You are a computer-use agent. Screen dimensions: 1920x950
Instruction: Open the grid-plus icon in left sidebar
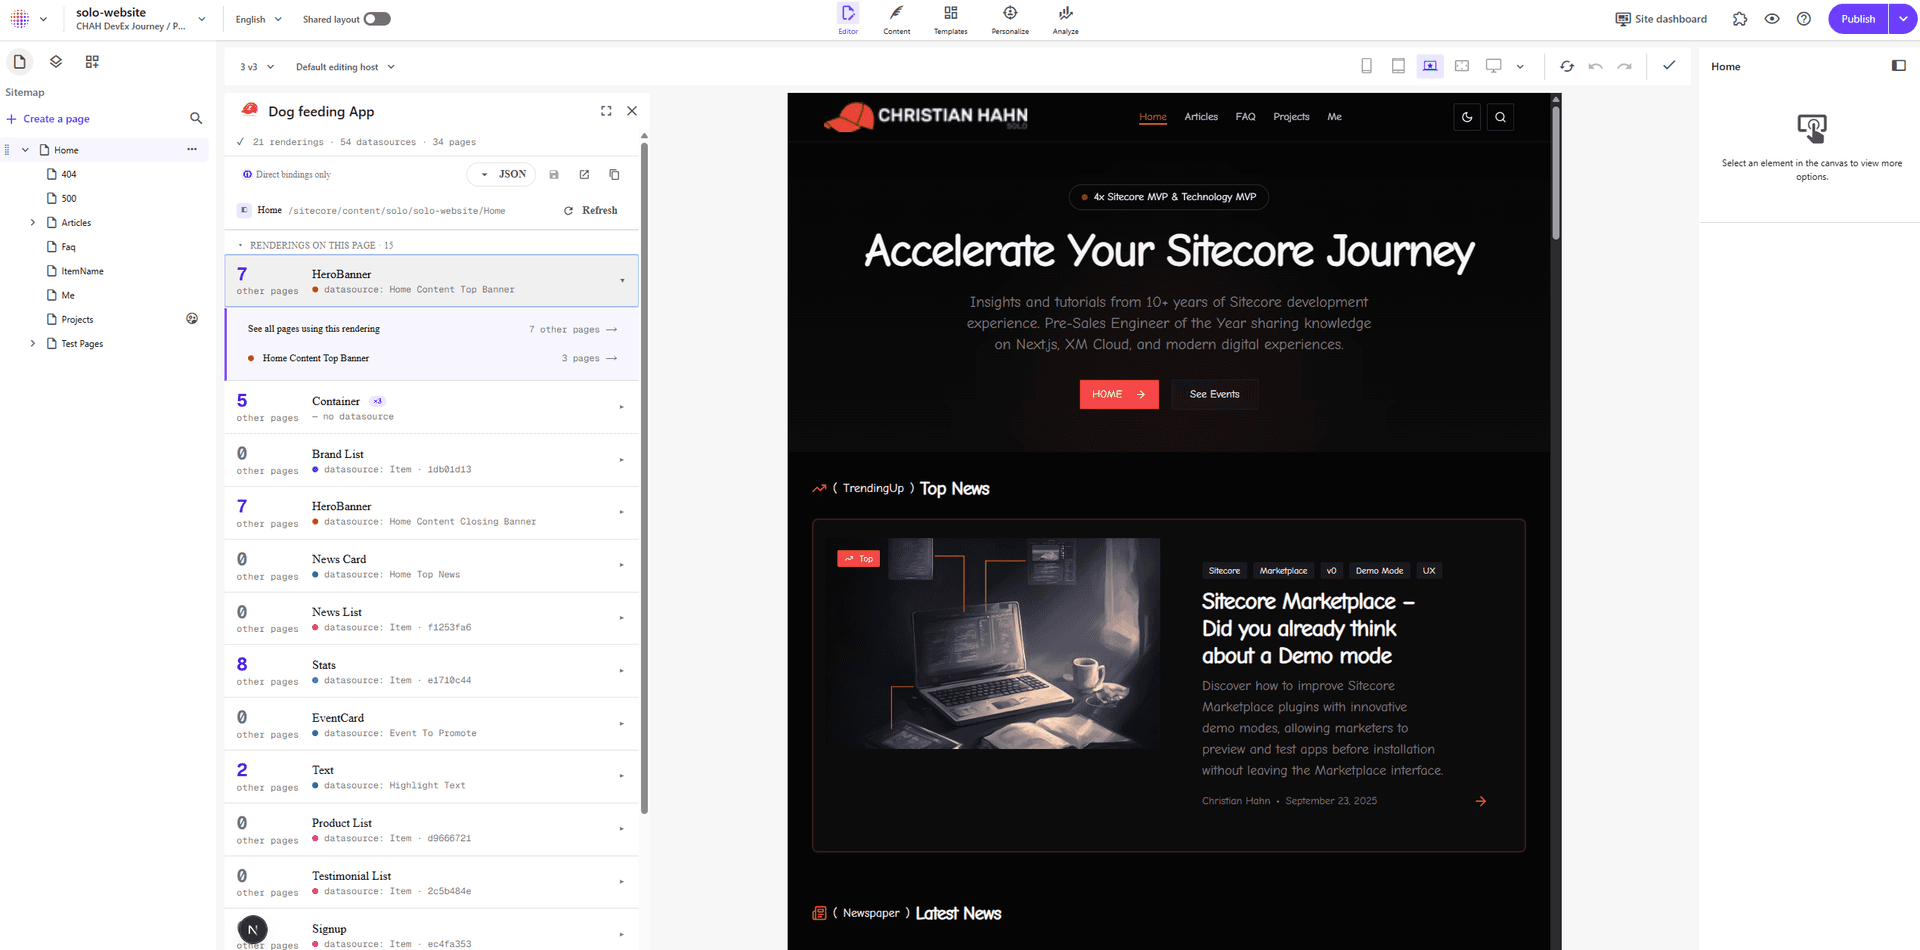pyautogui.click(x=92, y=62)
